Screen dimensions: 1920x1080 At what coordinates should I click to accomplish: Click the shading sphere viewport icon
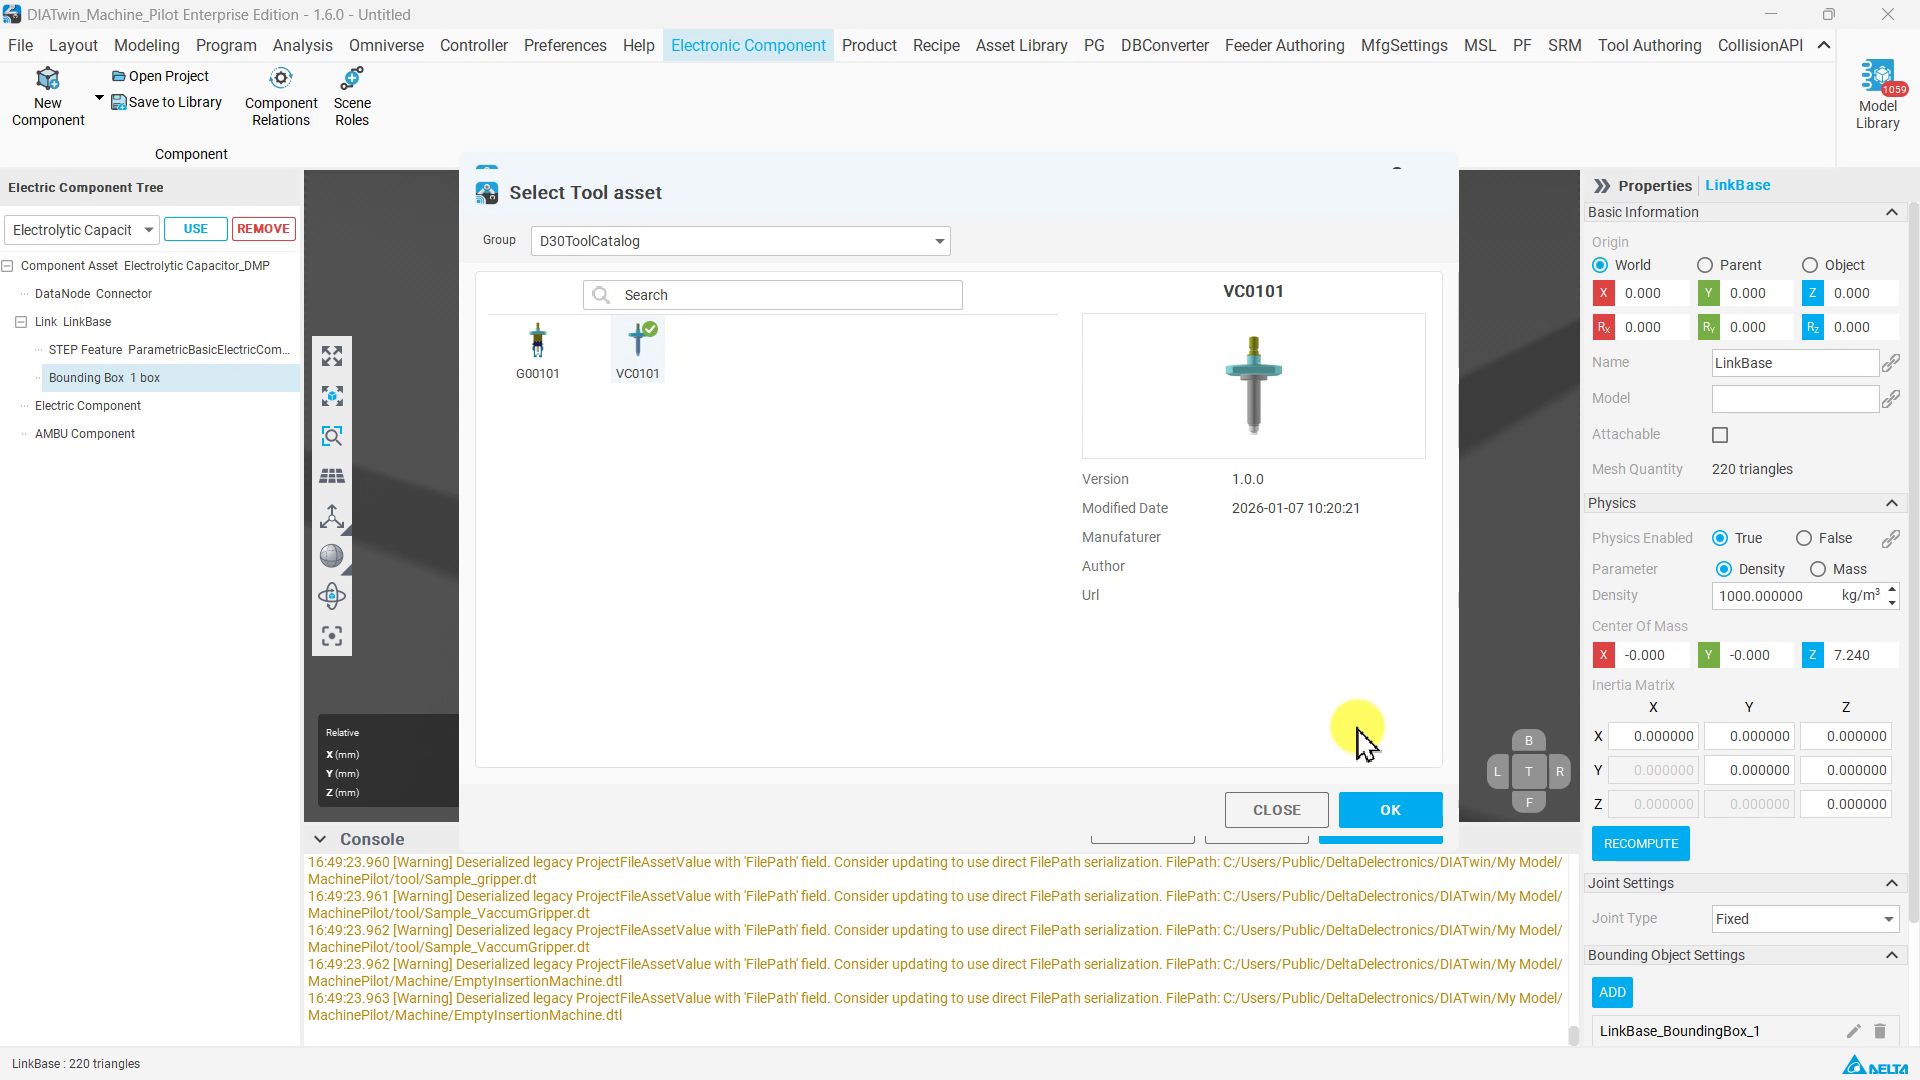coord(332,556)
